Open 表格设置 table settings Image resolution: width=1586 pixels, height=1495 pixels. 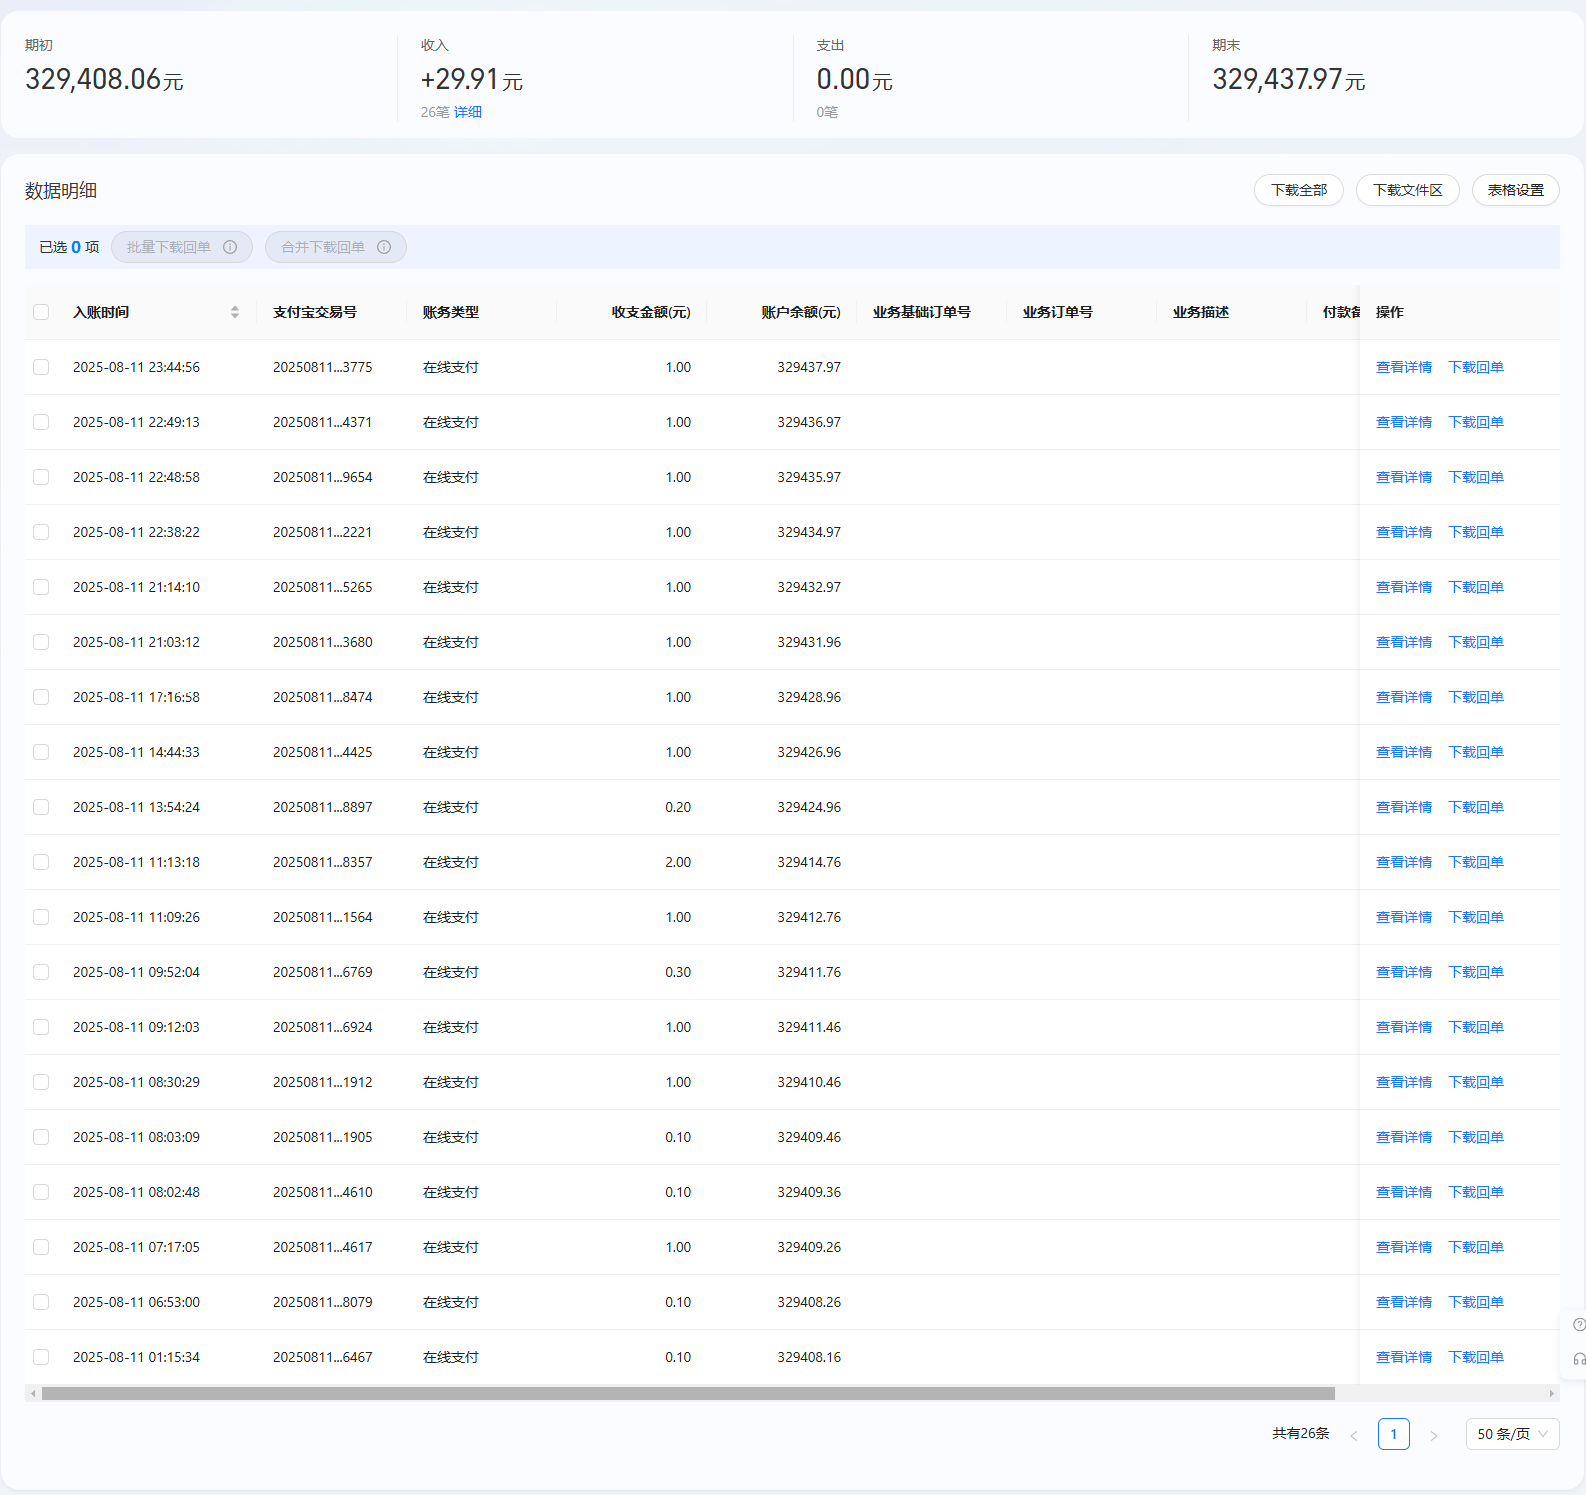tap(1515, 190)
